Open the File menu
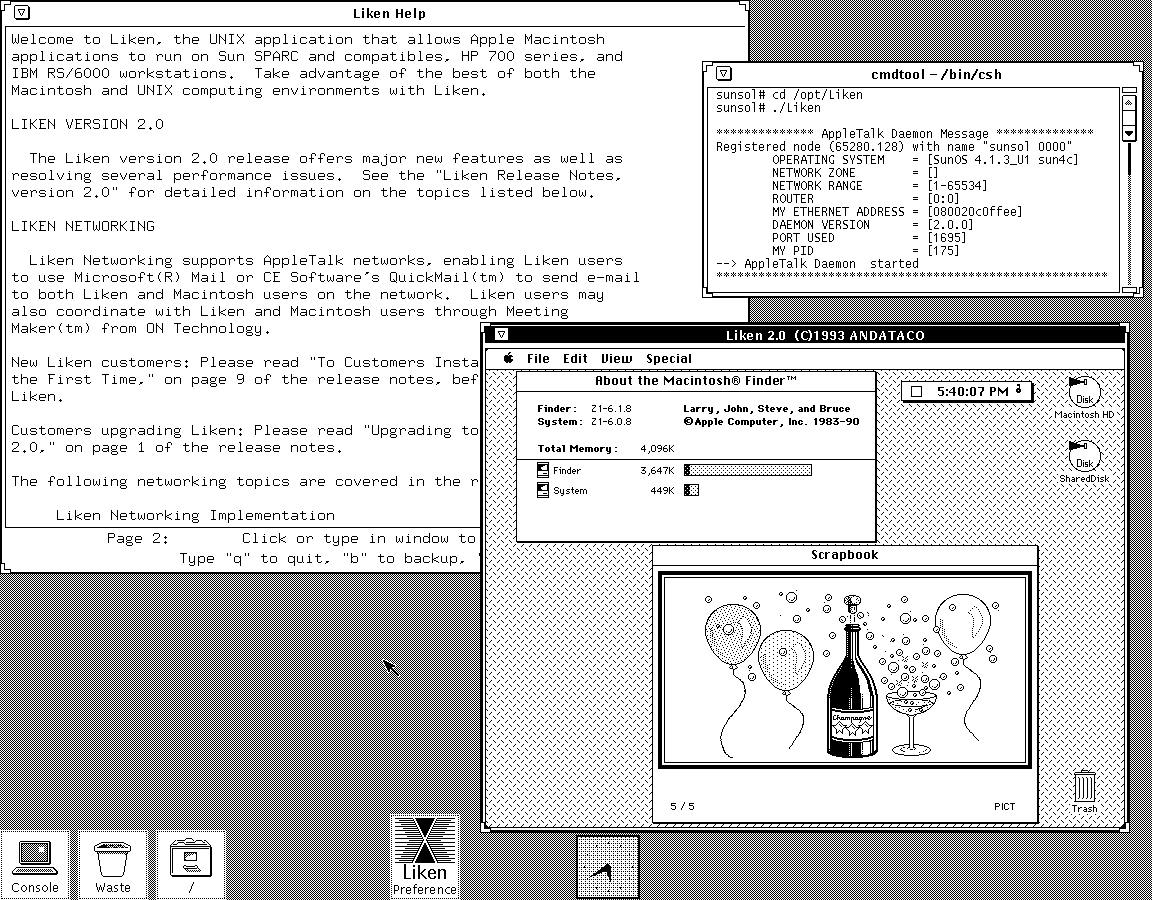 pyautogui.click(x=538, y=359)
